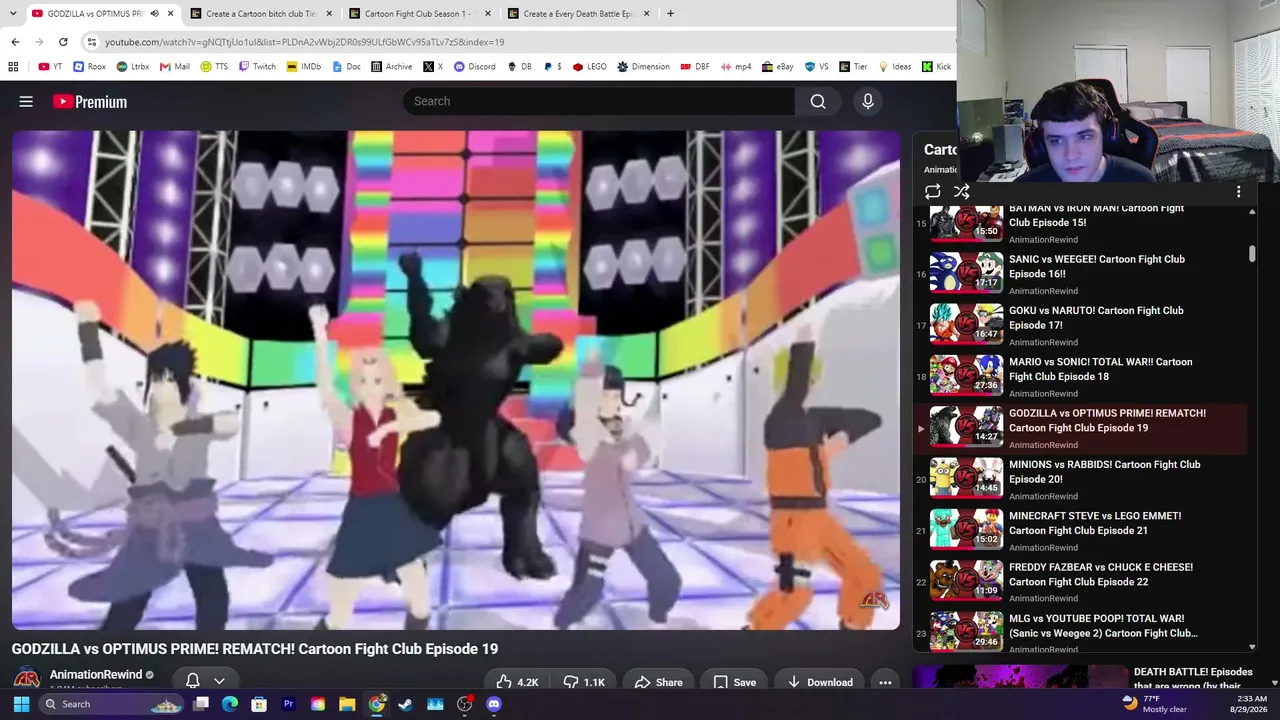This screenshot has height=720, width=1280.
Task: Start voice search with the microphone icon
Action: point(868,101)
